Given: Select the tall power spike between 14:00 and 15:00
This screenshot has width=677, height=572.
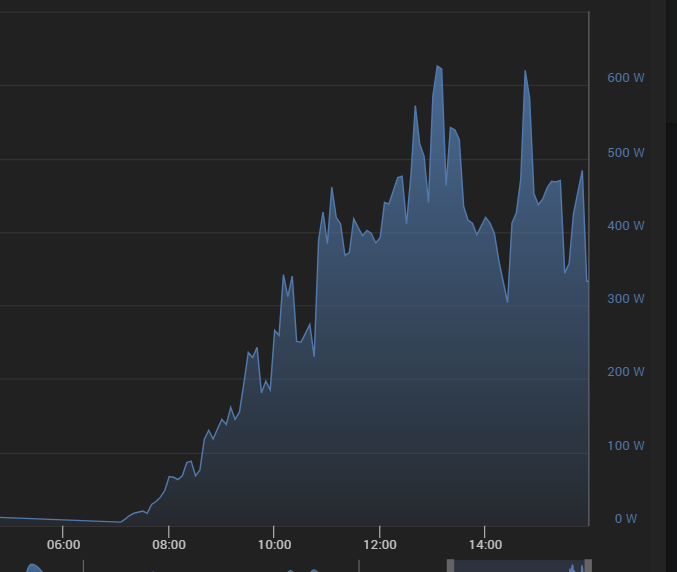Looking at the screenshot, I should point(525,71).
